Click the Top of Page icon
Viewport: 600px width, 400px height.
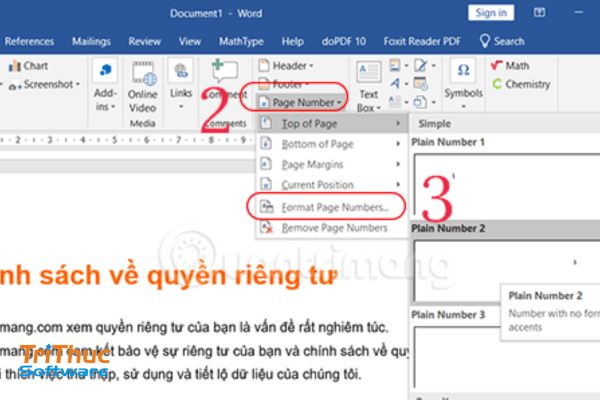266,123
